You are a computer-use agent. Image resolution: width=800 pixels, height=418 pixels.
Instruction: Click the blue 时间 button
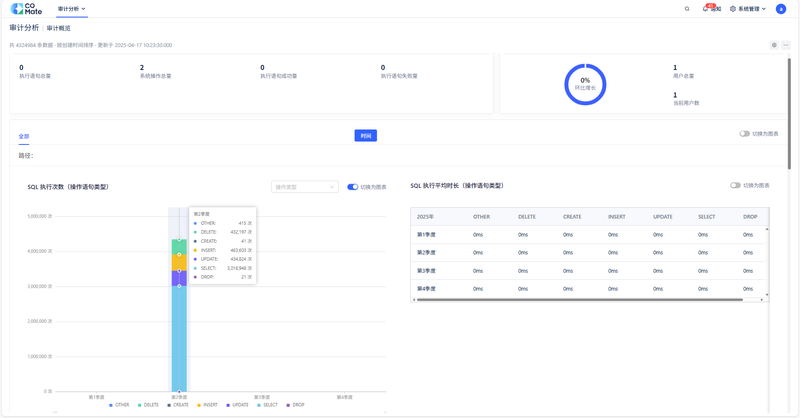(365, 136)
